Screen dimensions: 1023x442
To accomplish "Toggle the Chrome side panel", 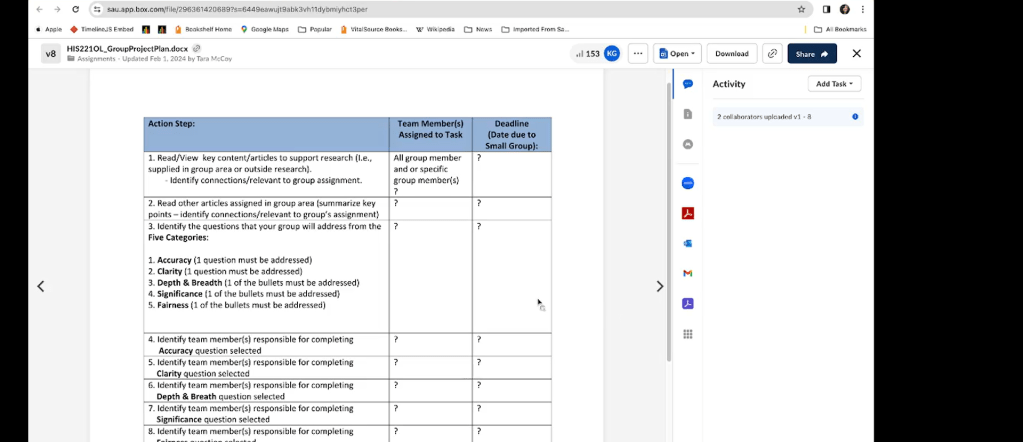I will [826, 9].
